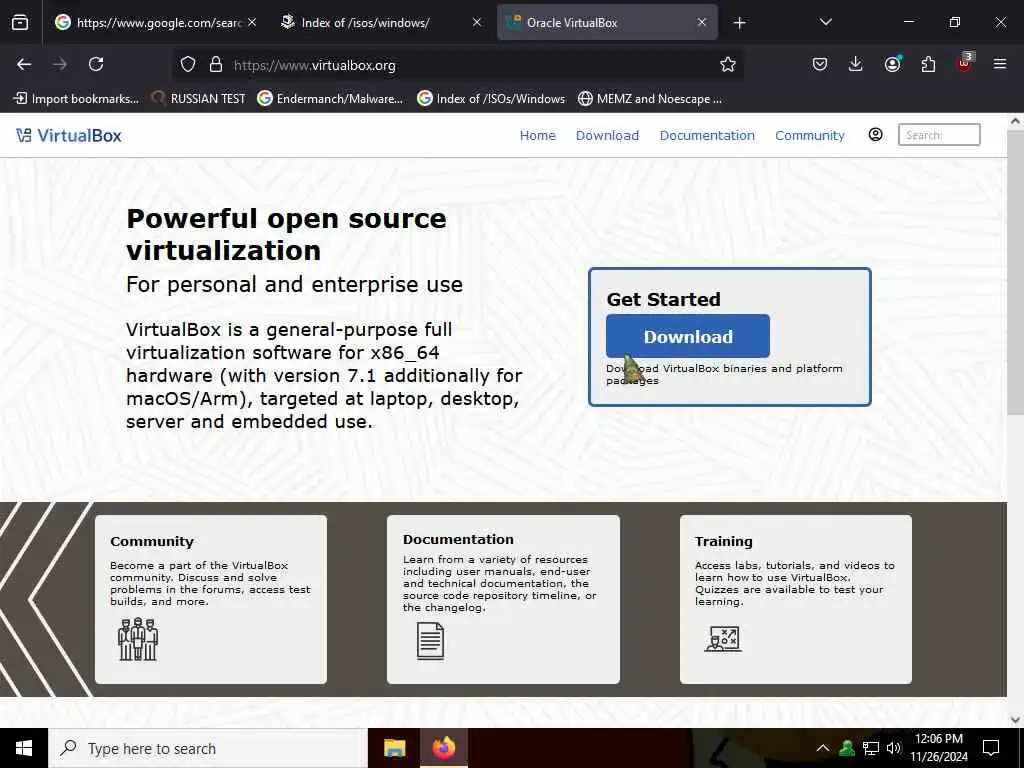
Task: Open Index of /ISOs/Windows bookmark
Action: tap(490, 99)
